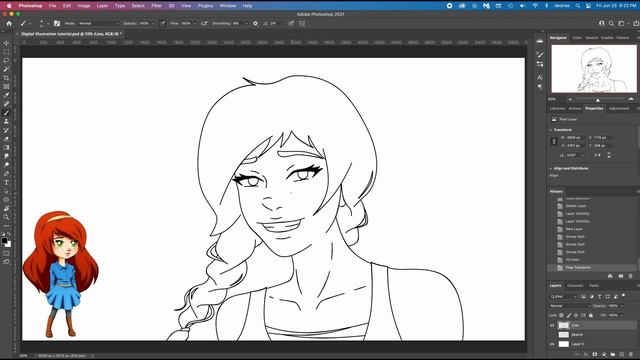The image size is (640, 360).
Task: Select the Move tool
Action: (x=6, y=43)
